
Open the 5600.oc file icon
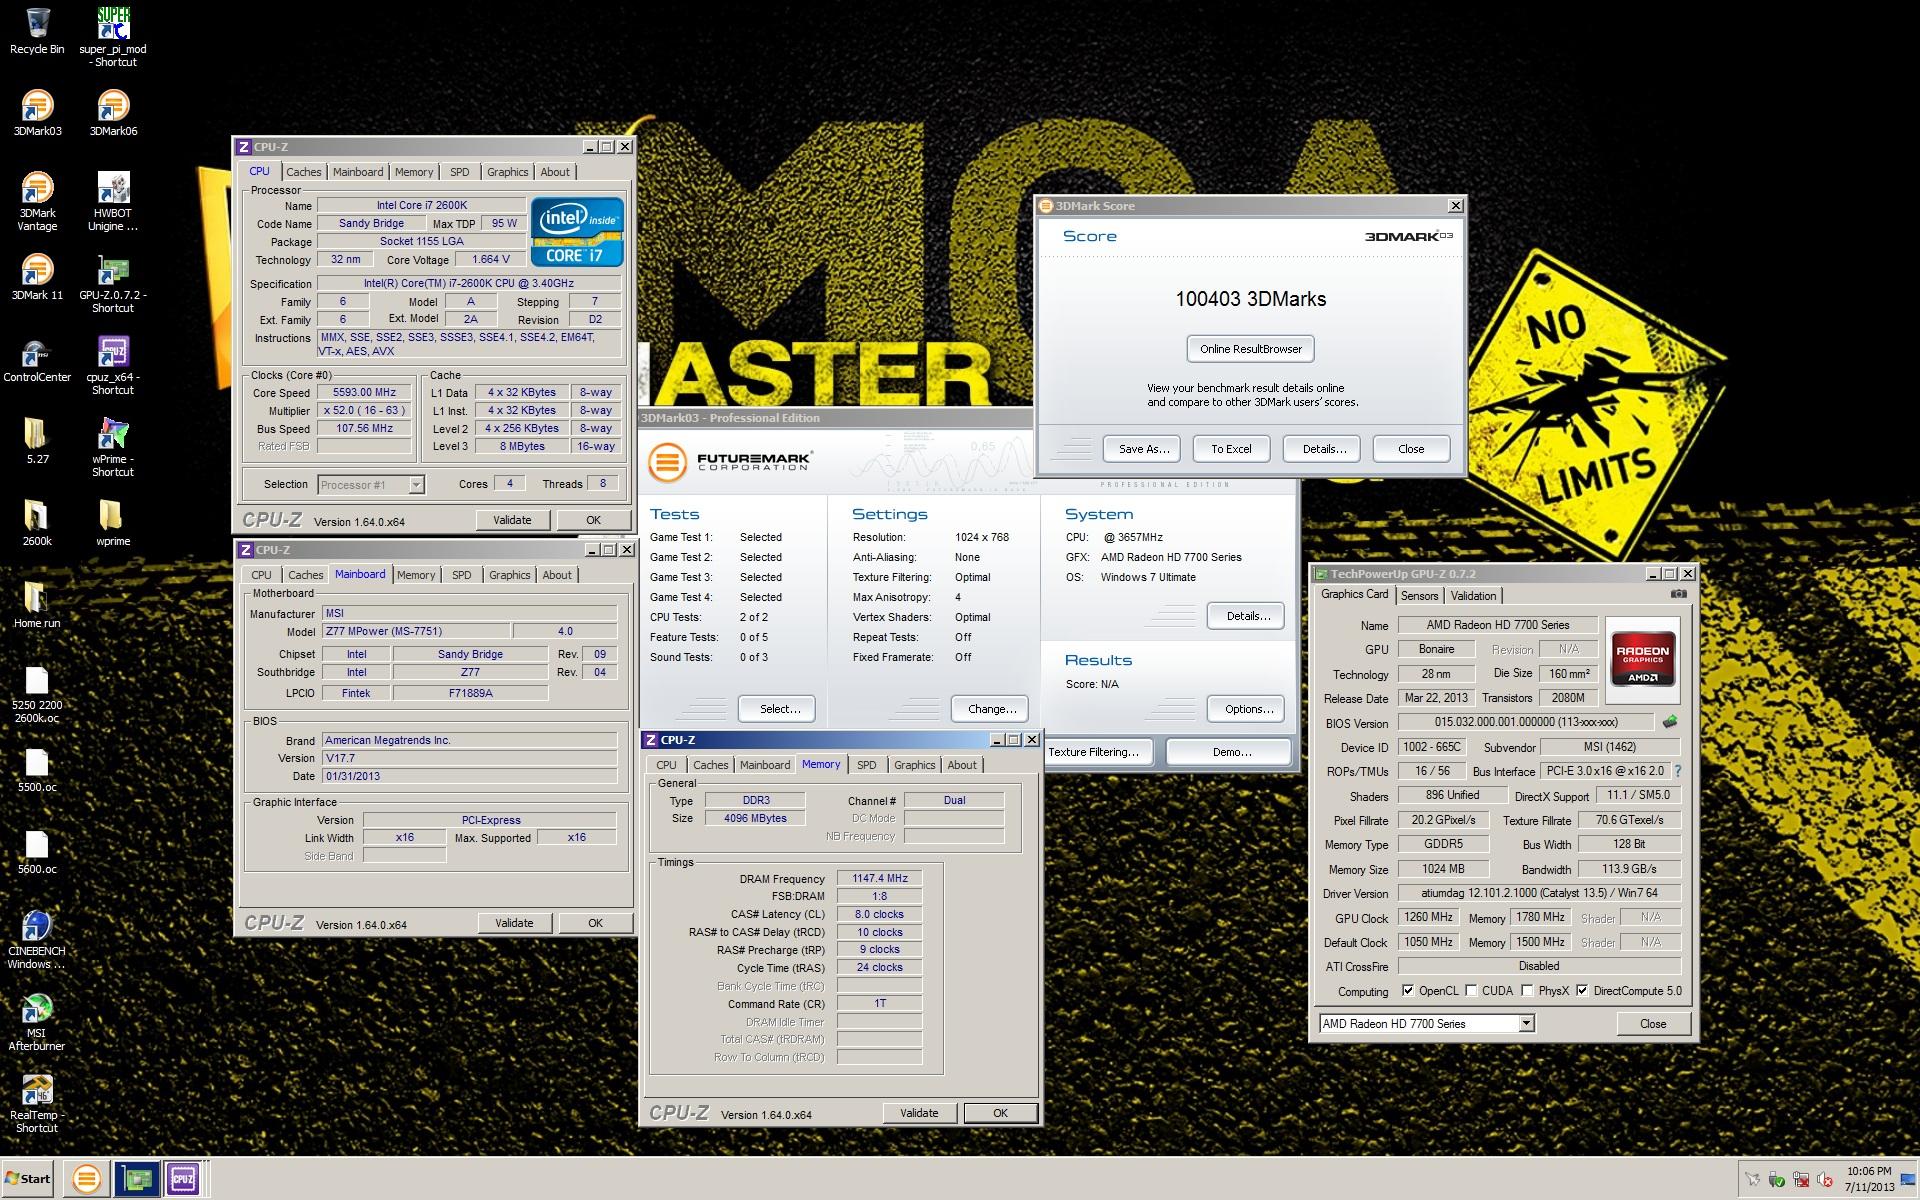[37, 851]
